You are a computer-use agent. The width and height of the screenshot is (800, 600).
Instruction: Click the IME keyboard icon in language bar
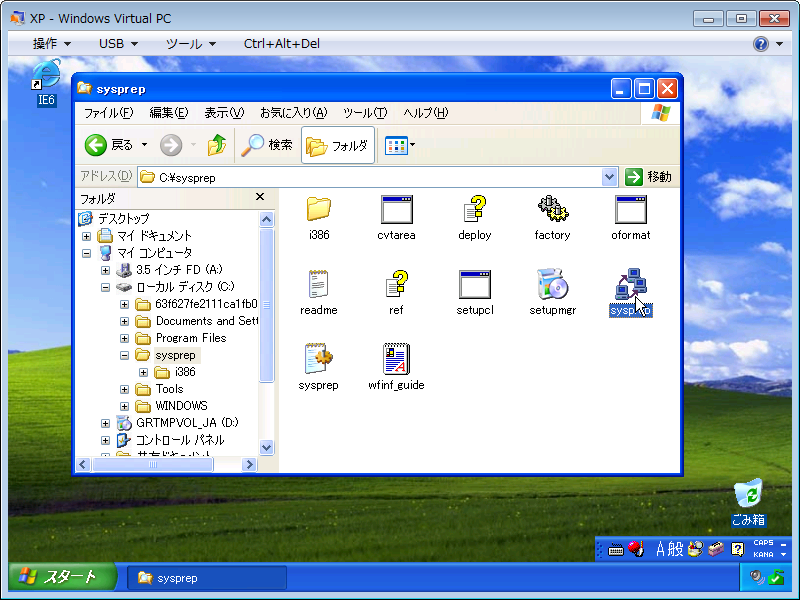tap(616, 549)
